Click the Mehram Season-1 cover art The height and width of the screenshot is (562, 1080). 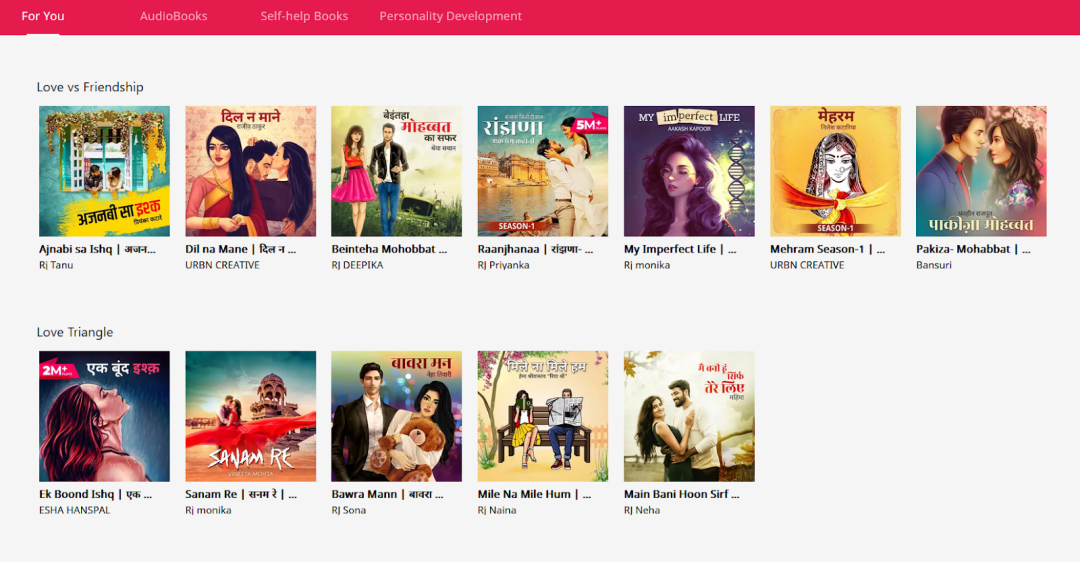[835, 171]
